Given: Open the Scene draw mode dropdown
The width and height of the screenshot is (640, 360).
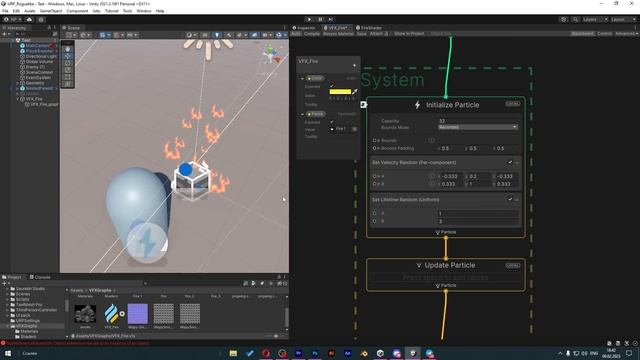Looking at the screenshot, I should pos(191,35).
